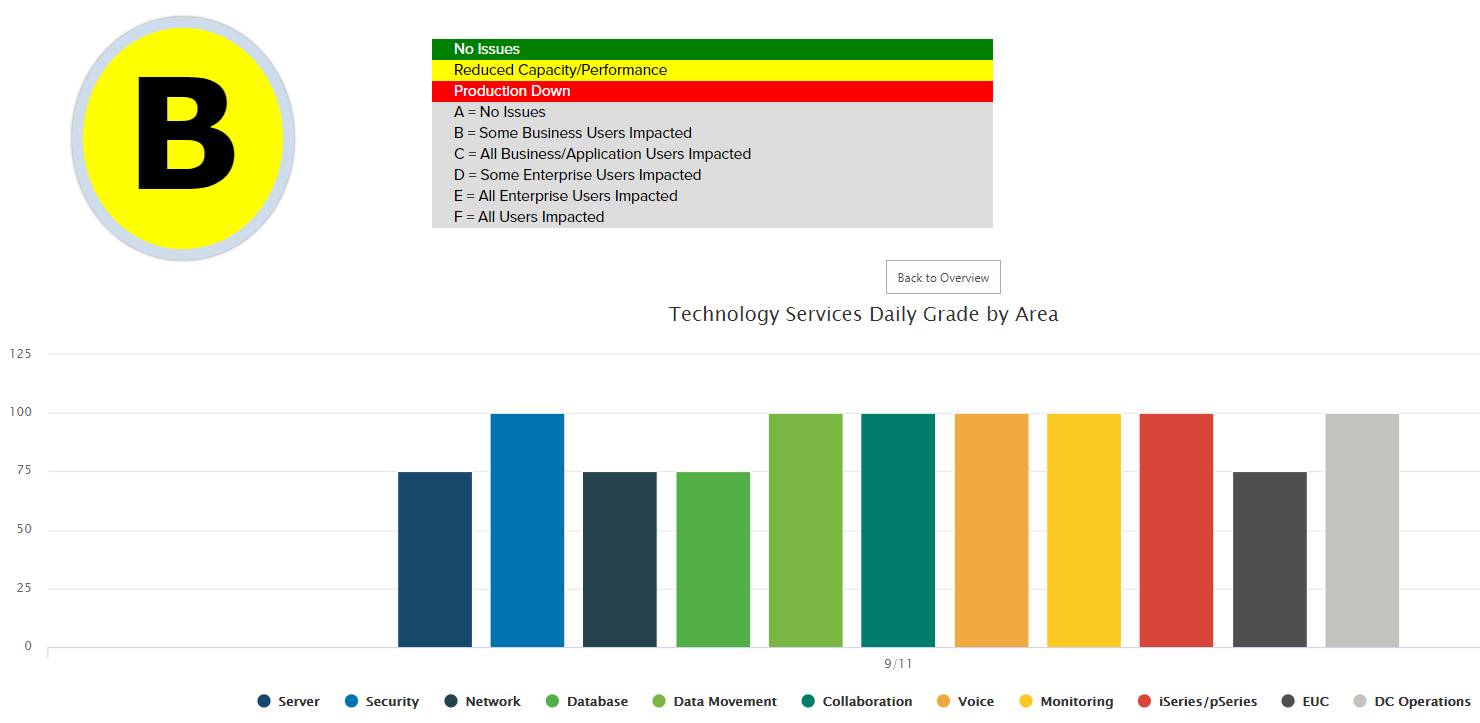Screen dimensions: 1480x723
Task: Click the Voice legend color dot
Action: [x=942, y=701]
